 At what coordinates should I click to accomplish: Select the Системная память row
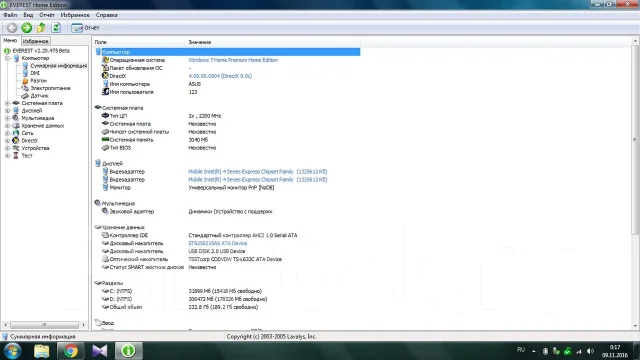pyautogui.click(x=227, y=140)
